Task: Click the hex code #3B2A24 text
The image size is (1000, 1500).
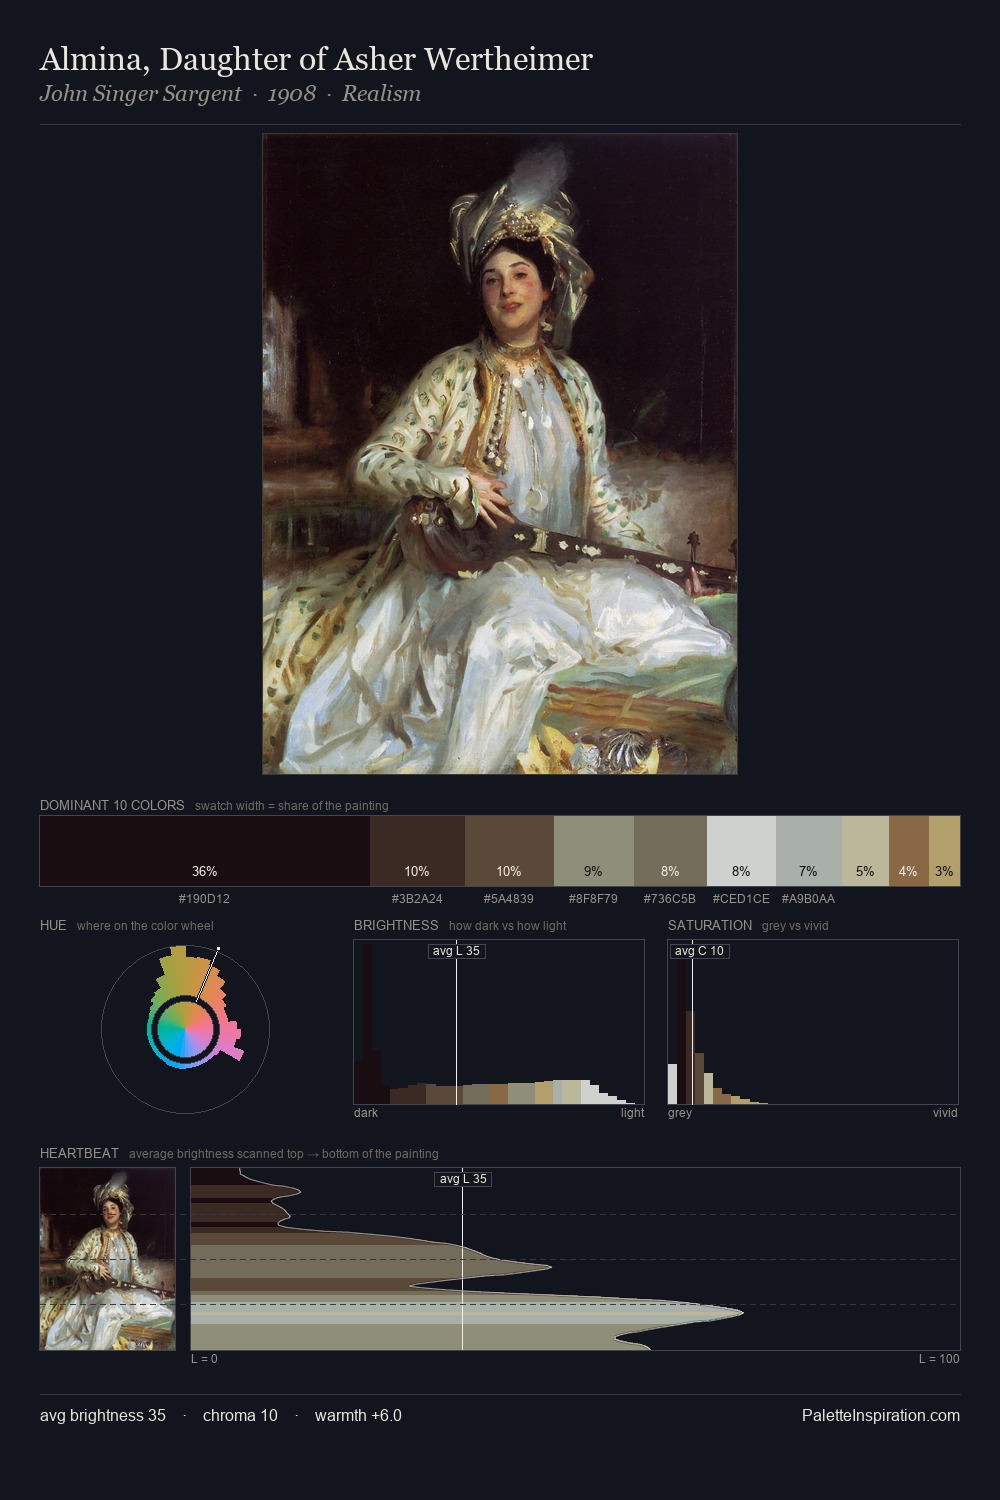Action: tap(417, 899)
